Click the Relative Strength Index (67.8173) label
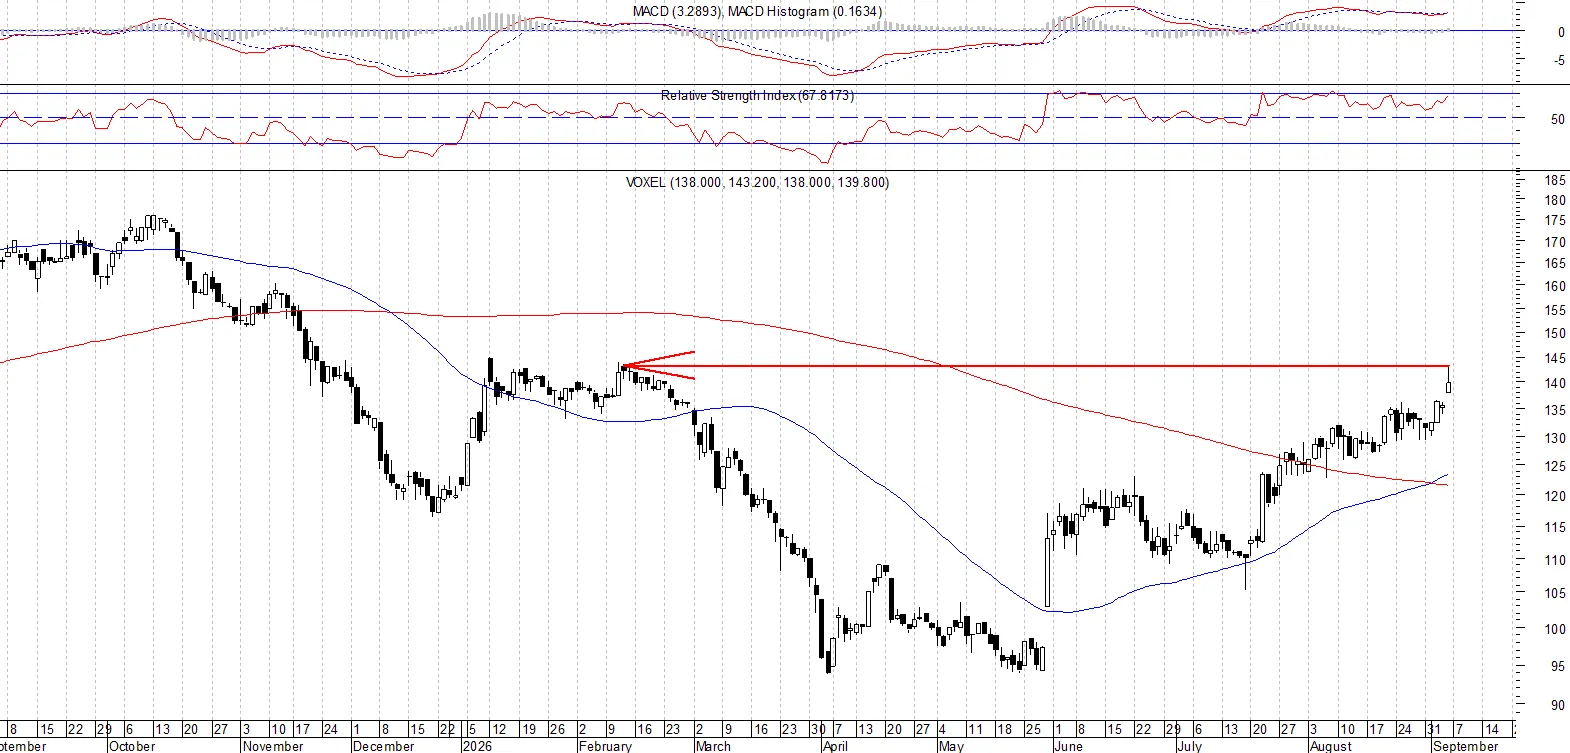Image resolution: width=1570 pixels, height=753 pixels. point(757,95)
